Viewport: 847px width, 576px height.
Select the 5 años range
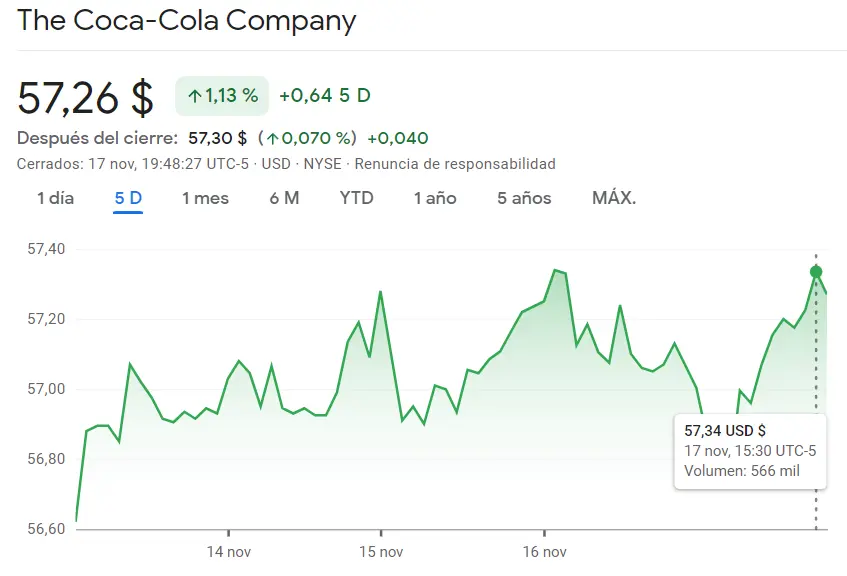[x=522, y=198]
